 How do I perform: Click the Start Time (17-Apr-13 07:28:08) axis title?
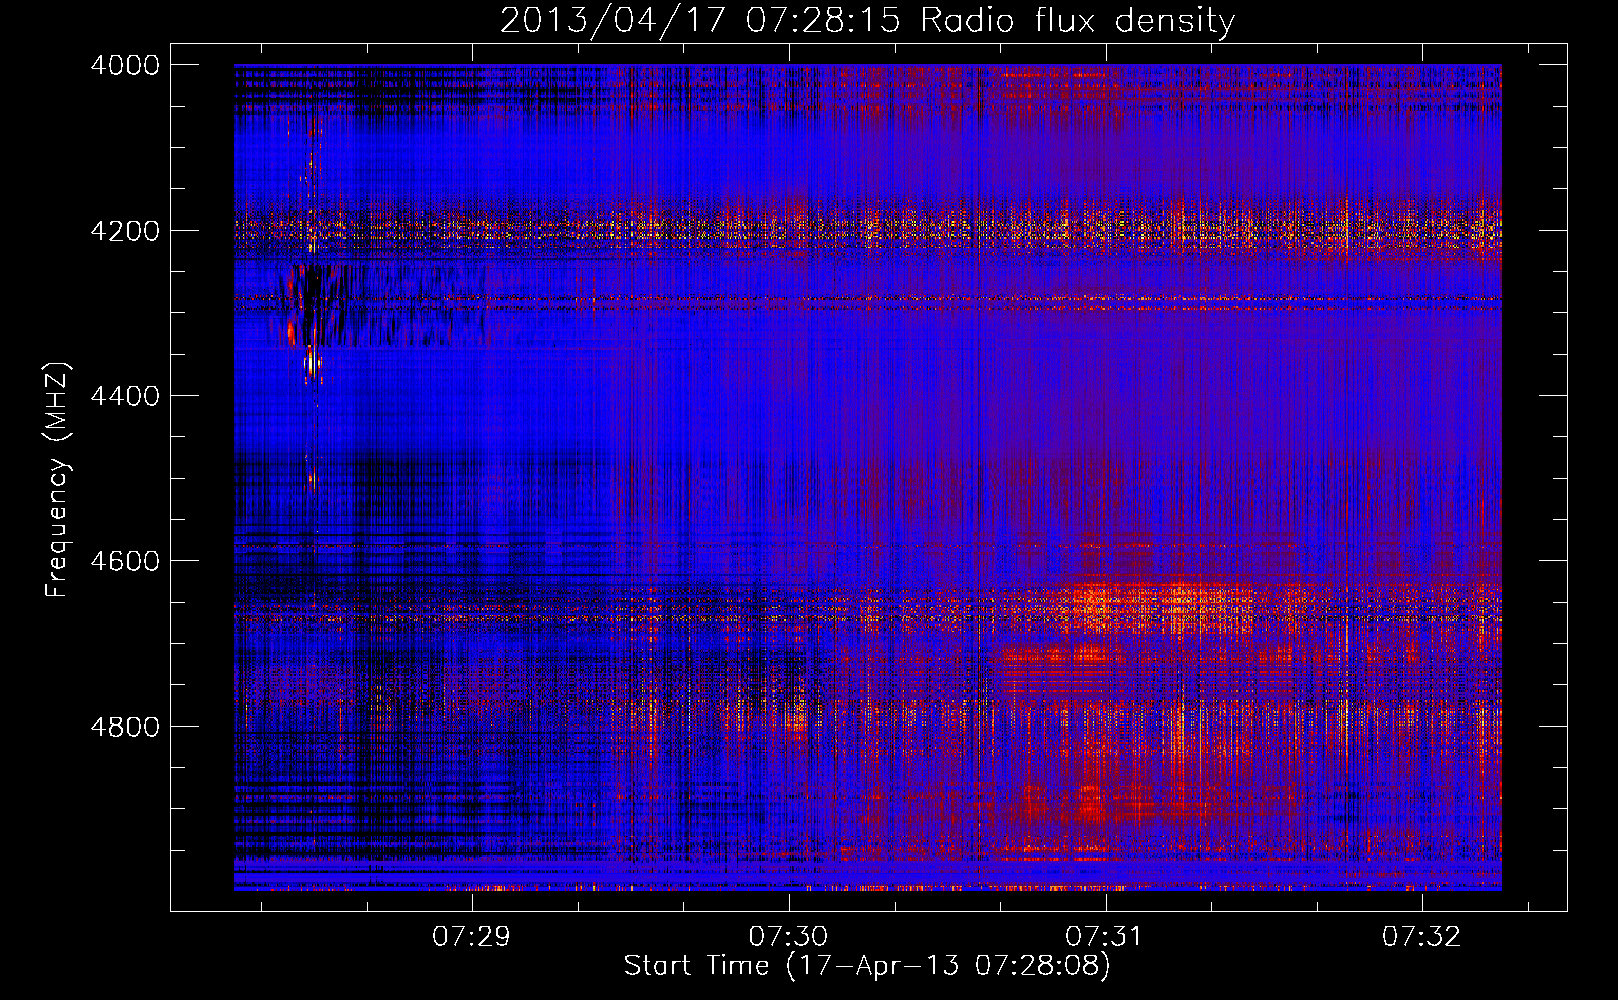[x=867, y=966]
